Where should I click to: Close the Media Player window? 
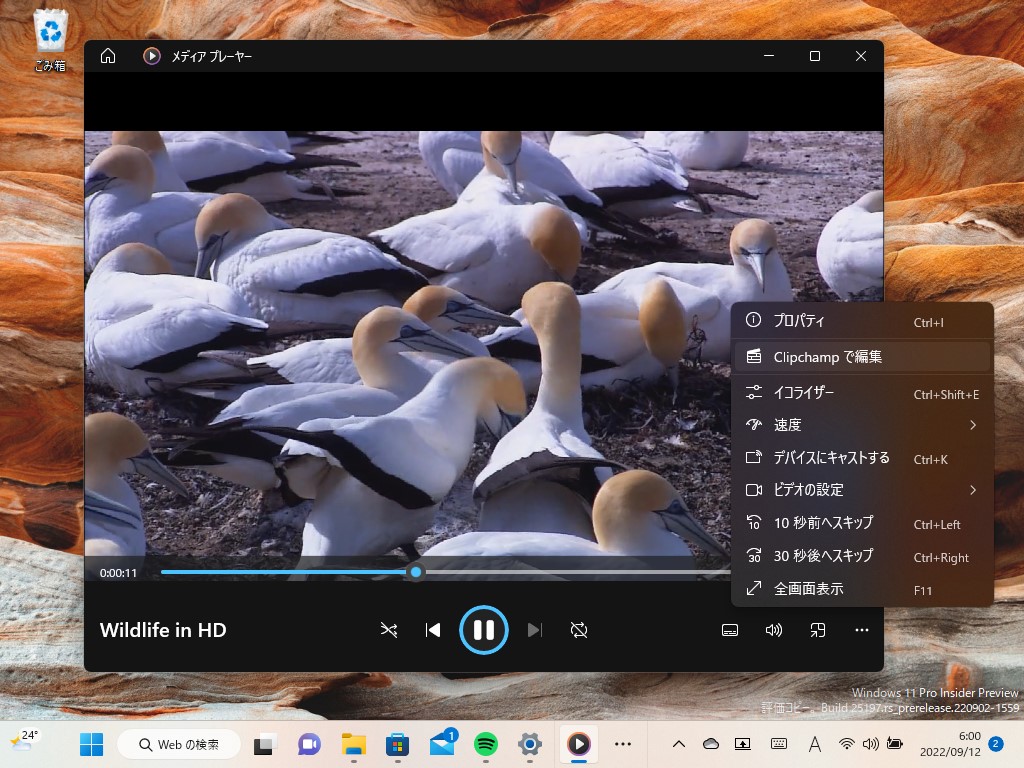(x=861, y=56)
